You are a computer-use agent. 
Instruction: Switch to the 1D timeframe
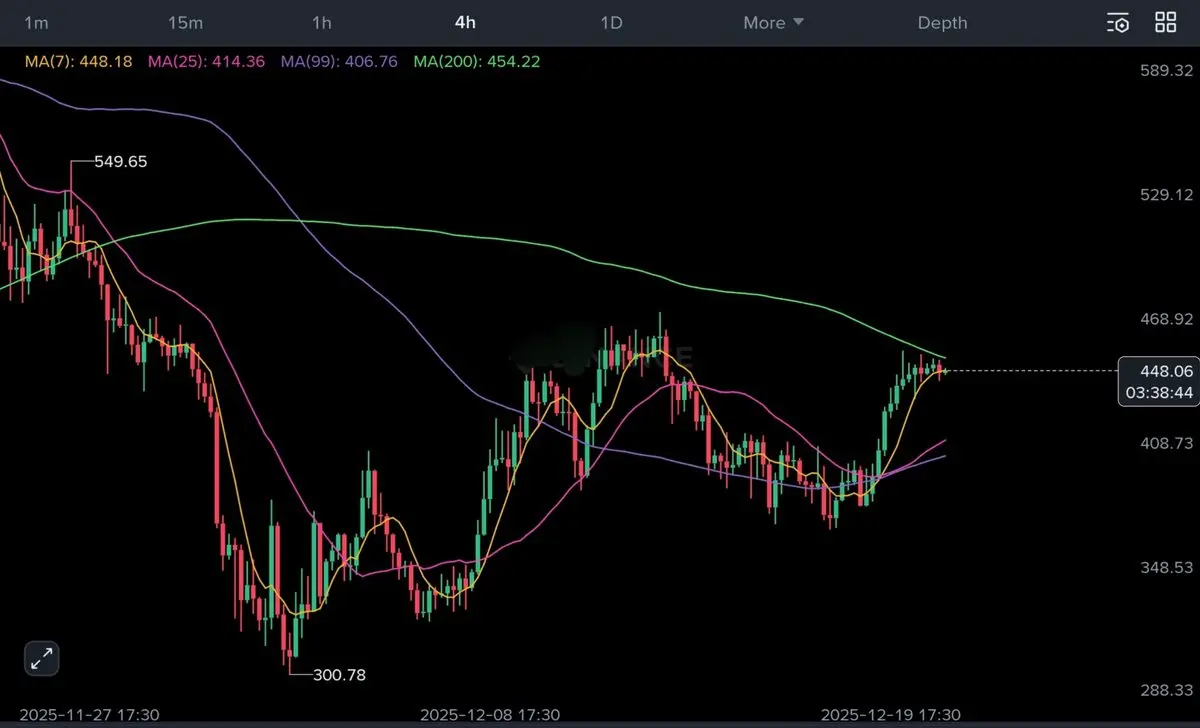(611, 22)
